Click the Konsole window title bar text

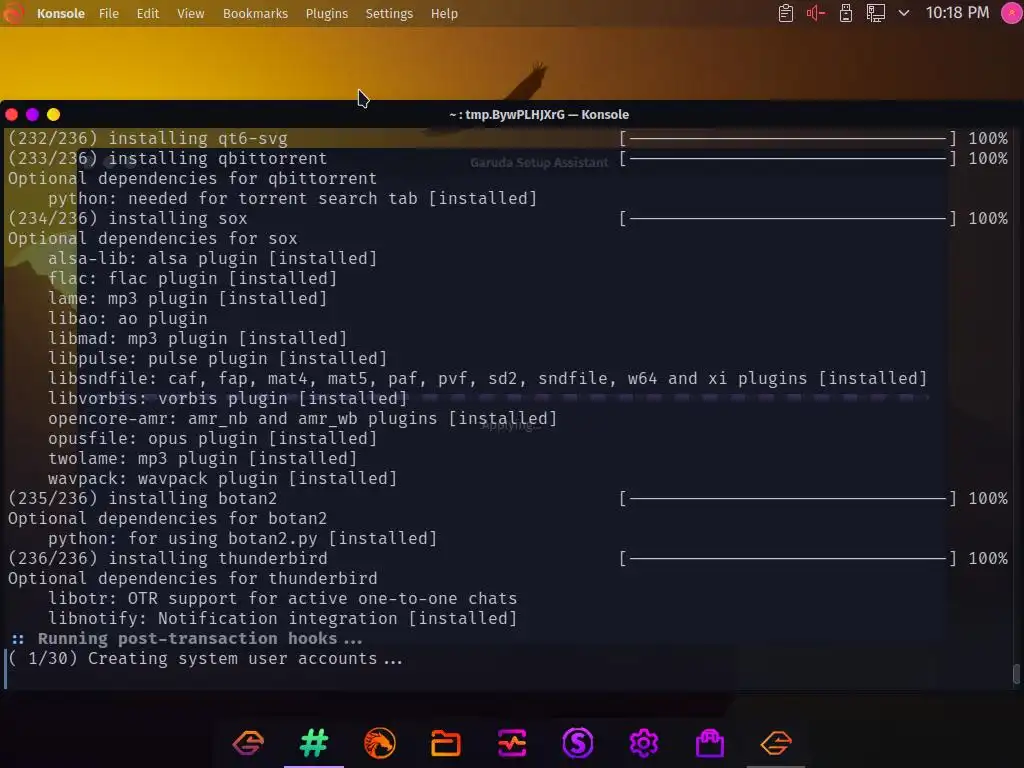(x=539, y=115)
